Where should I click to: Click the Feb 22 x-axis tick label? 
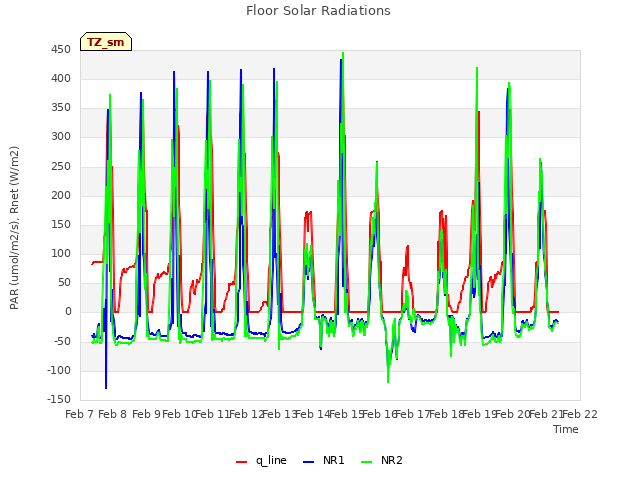point(580,414)
